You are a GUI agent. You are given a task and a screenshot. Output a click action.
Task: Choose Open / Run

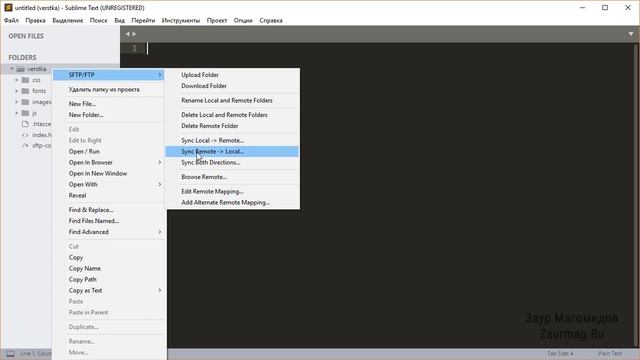click(109, 151)
